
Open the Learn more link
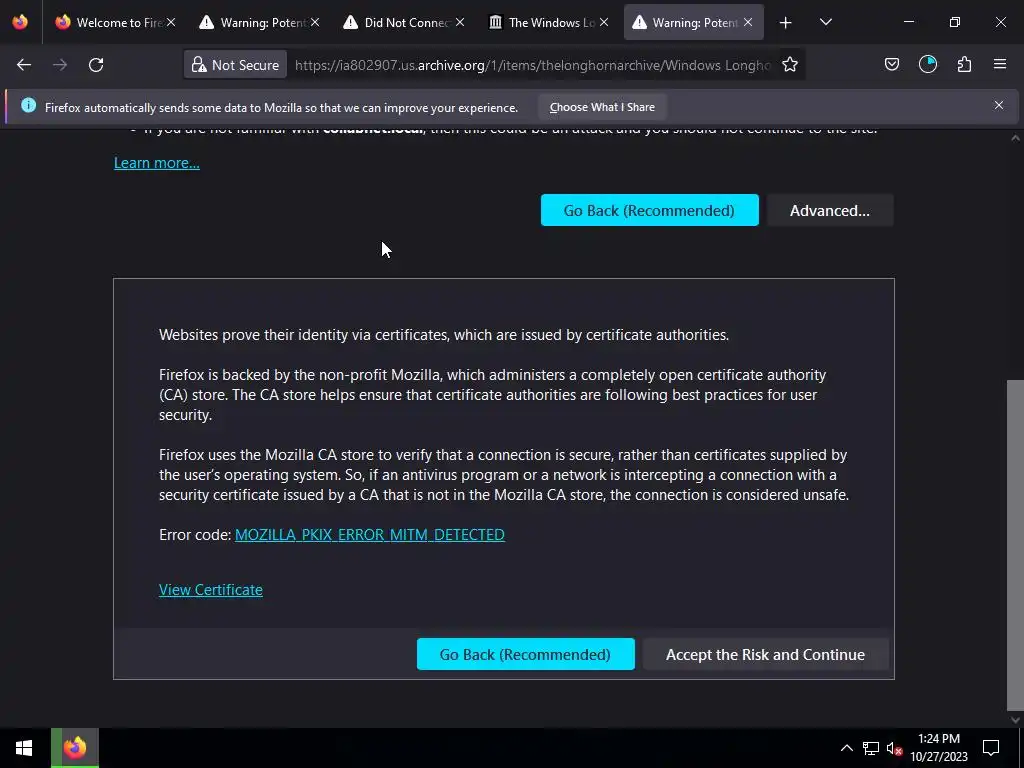(157, 163)
